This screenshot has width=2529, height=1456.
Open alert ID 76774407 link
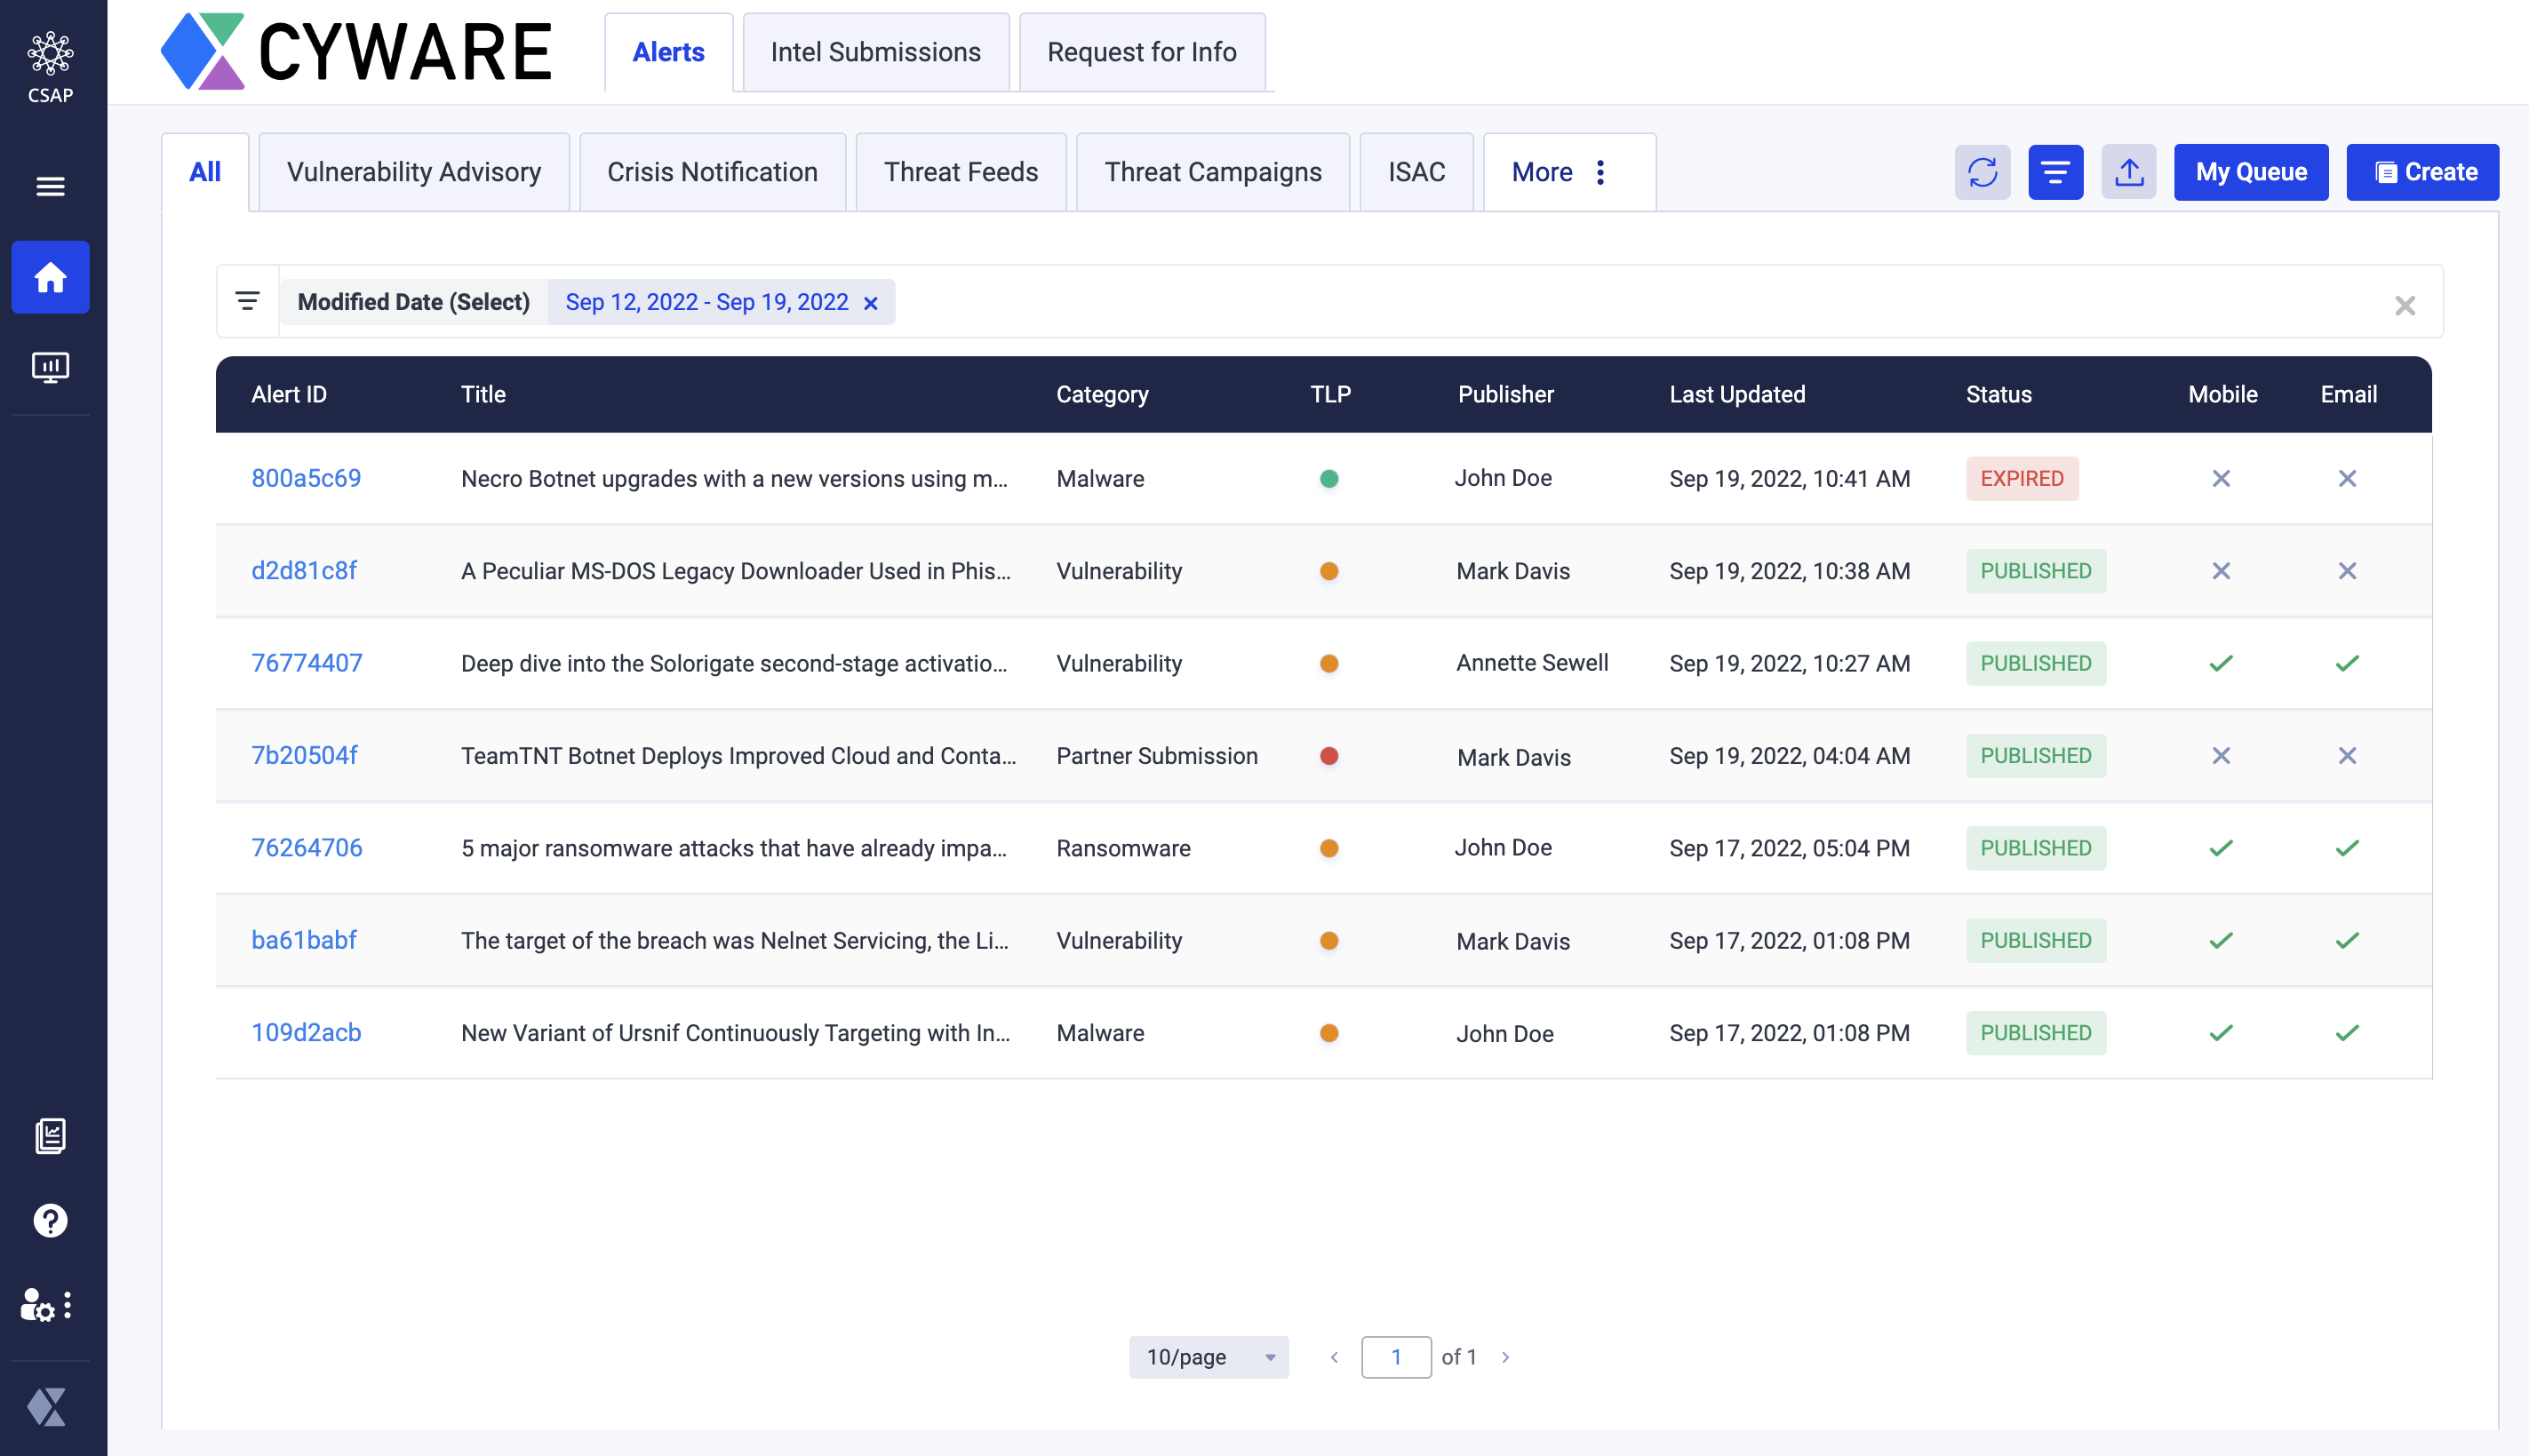(x=306, y=663)
